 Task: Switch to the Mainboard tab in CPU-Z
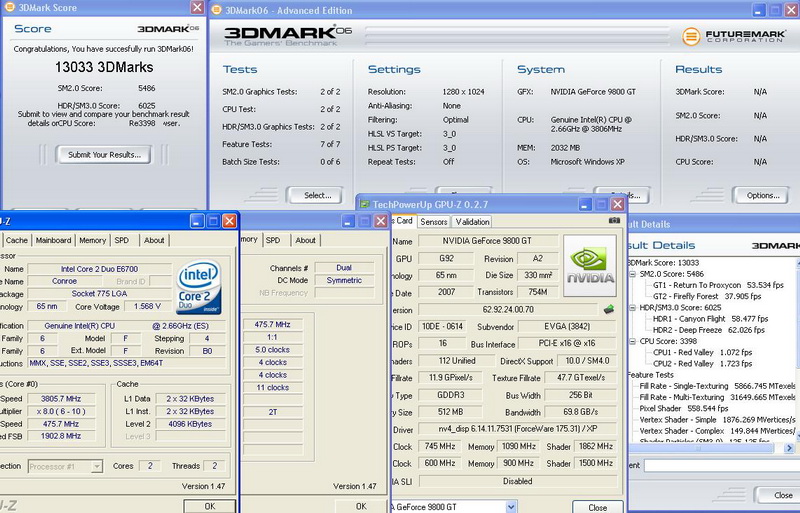(x=53, y=240)
